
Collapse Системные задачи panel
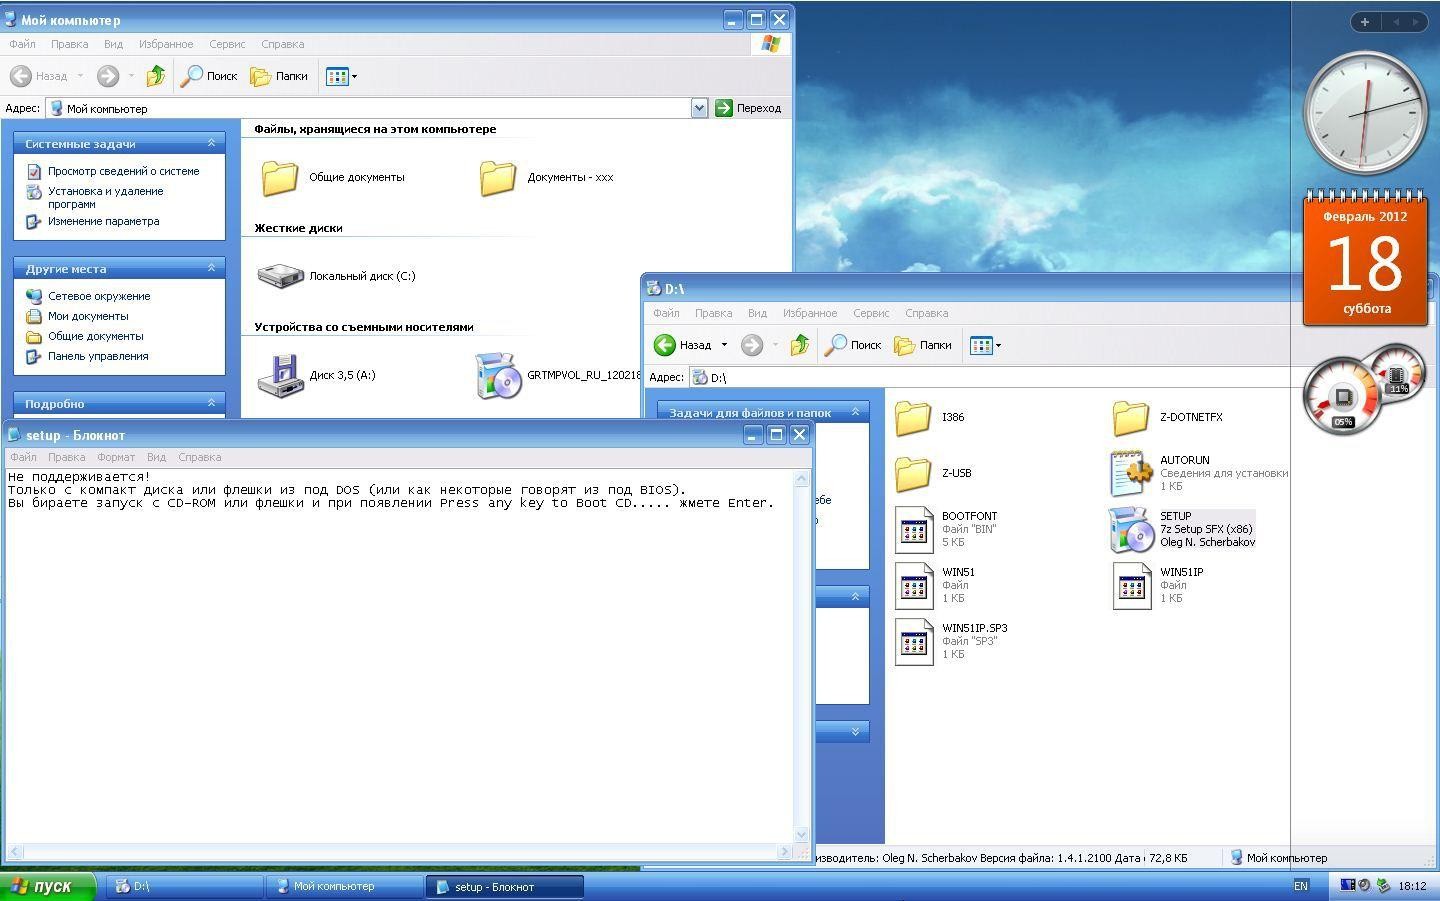(211, 143)
